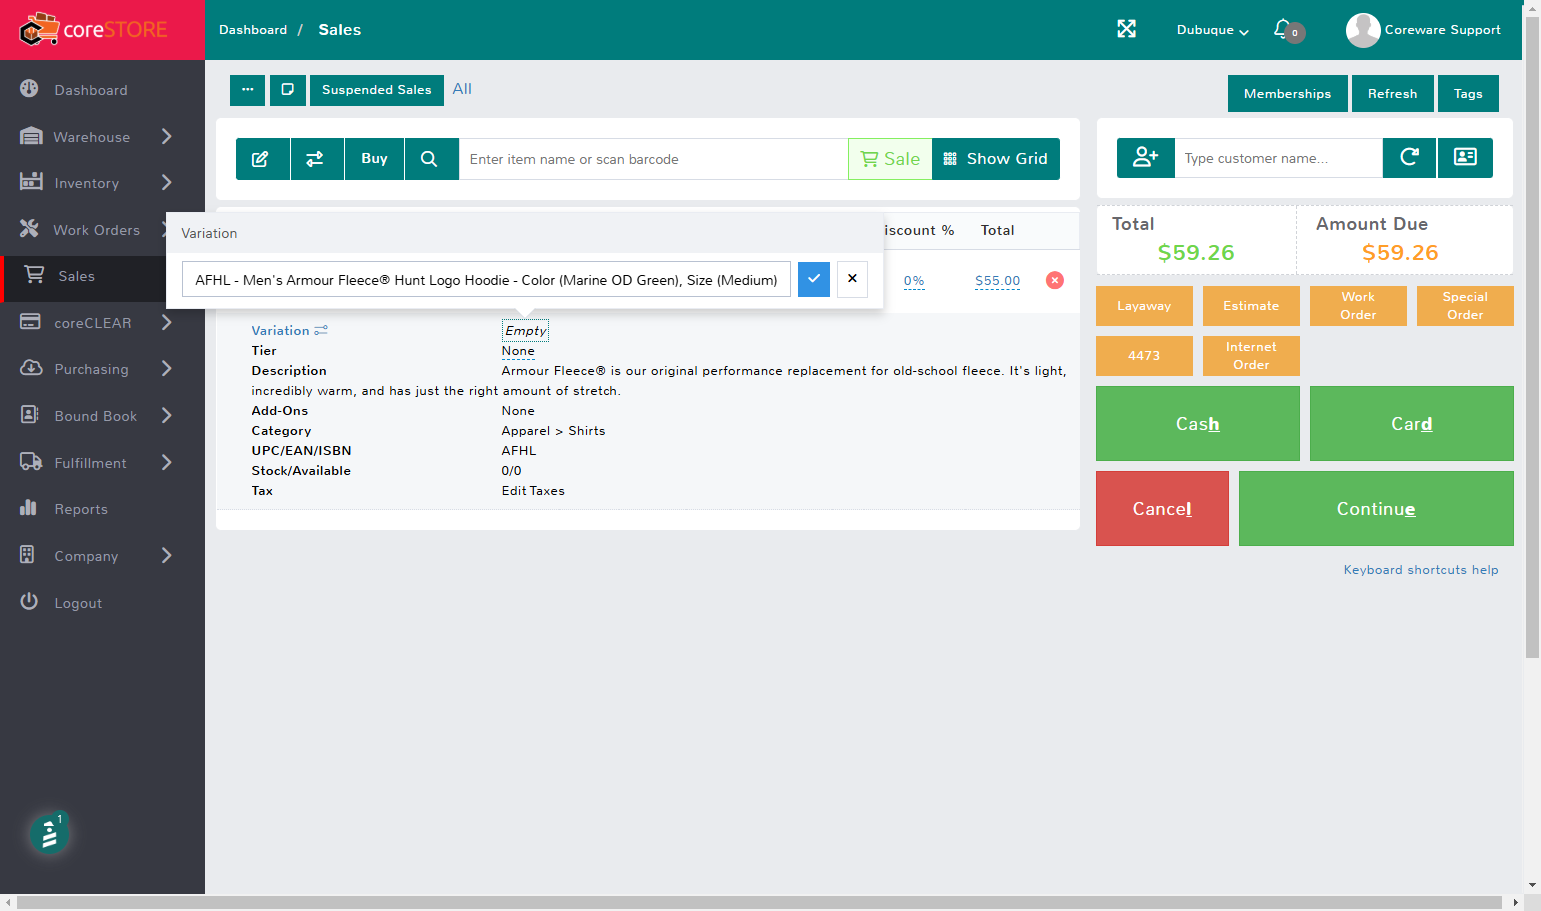Viewport: 1541px width, 911px height.
Task: Click the Show Grid button
Action: click(x=996, y=159)
